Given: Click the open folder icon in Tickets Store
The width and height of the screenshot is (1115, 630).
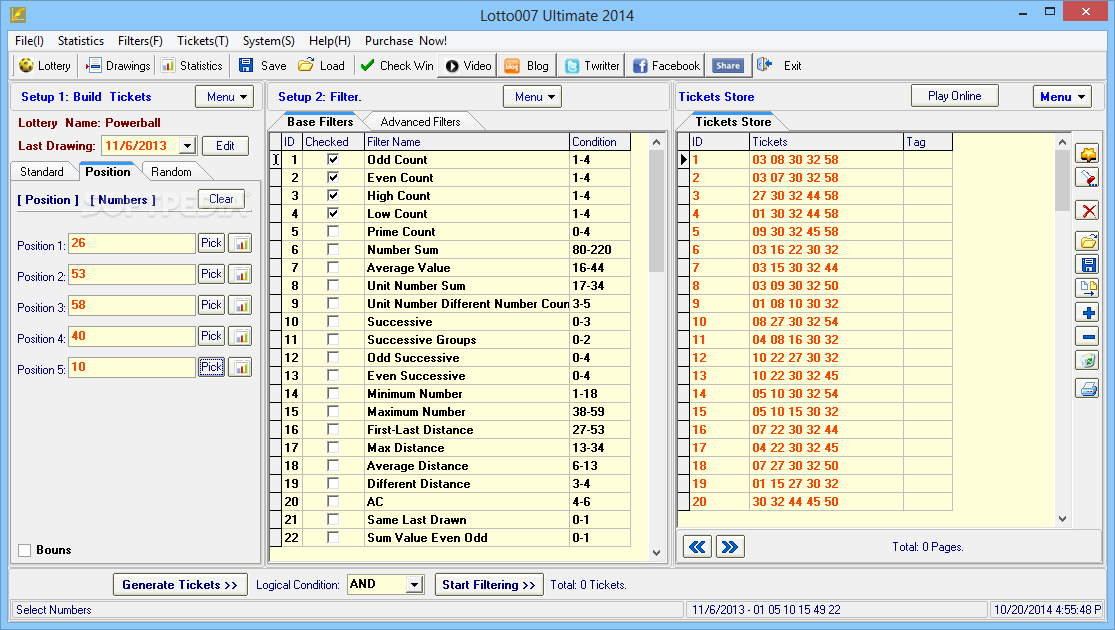Looking at the screenshot, I should tap(1088, 242).
